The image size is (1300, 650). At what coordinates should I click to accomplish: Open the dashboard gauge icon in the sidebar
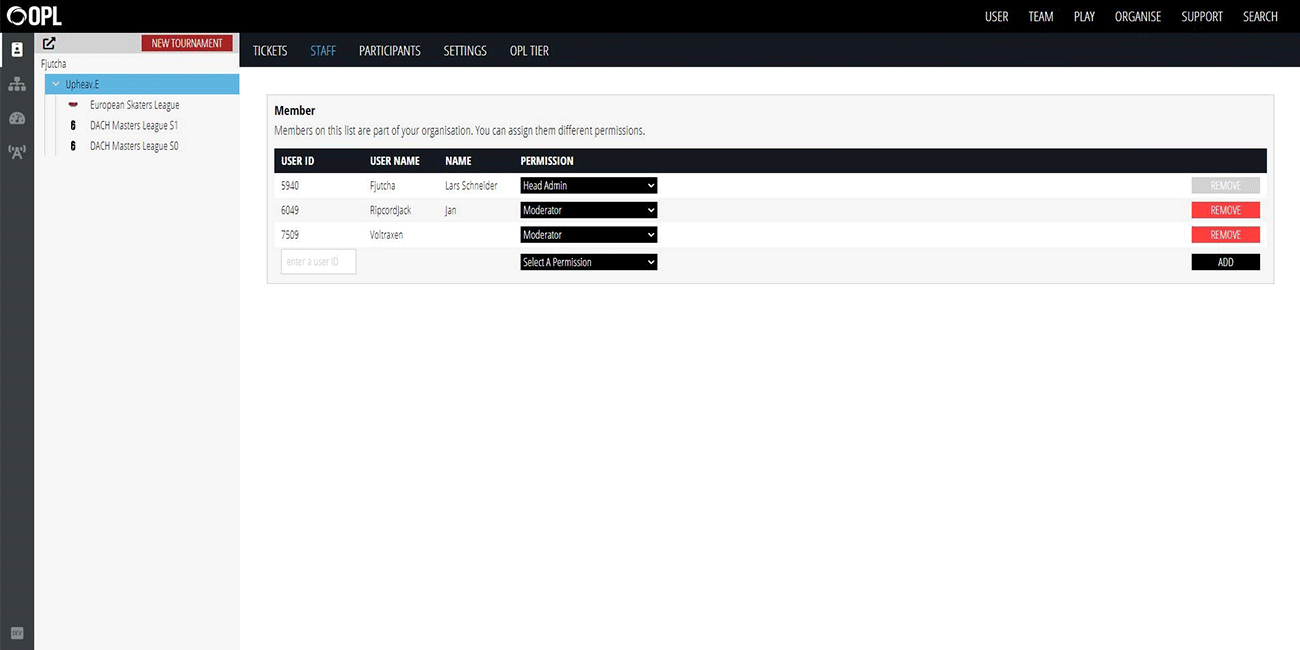17,118
